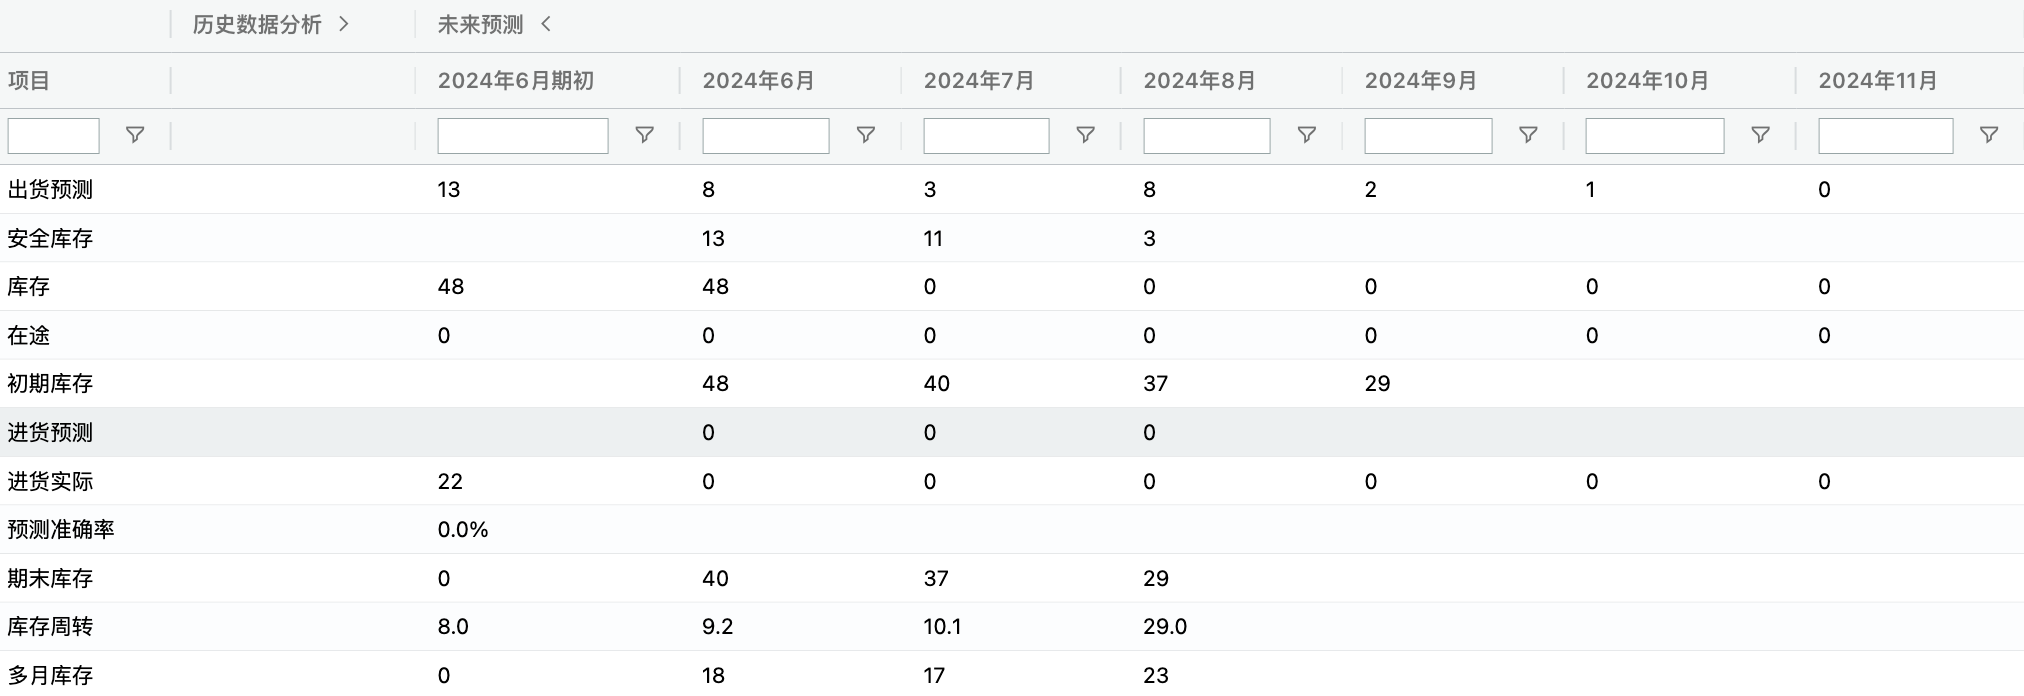This screenshot has height=696, width=2024.
Task: Open filter icon for 2024年6月 column
Action: pyautogui.click(x=866, y=135)
